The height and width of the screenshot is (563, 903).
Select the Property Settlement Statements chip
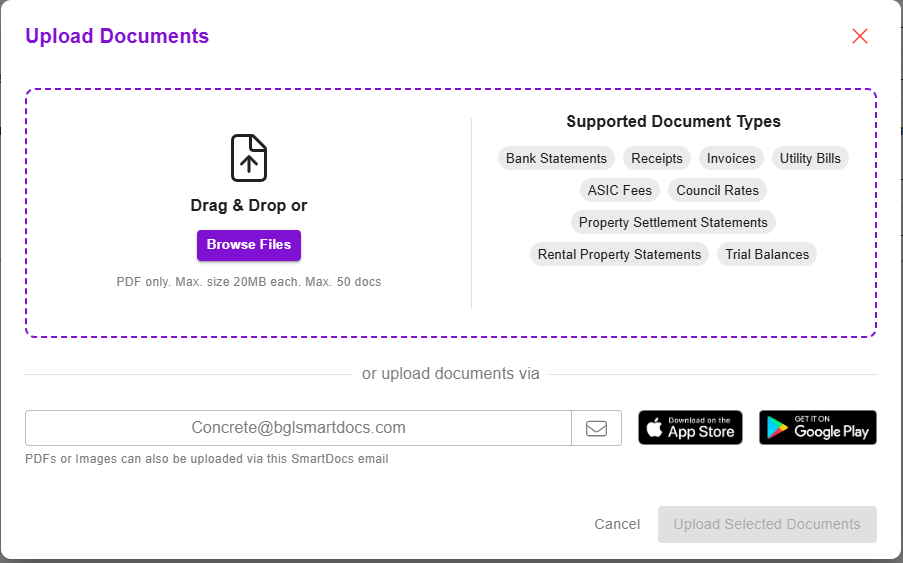pos(673,223)
